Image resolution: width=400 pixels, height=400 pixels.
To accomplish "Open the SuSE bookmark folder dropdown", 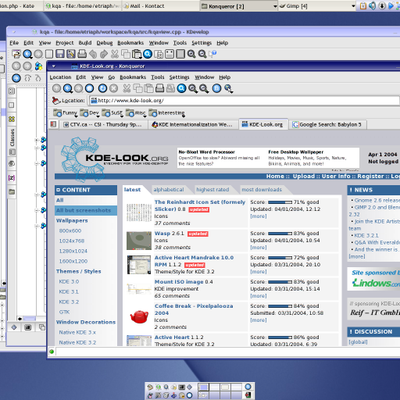I will [112, 113].
